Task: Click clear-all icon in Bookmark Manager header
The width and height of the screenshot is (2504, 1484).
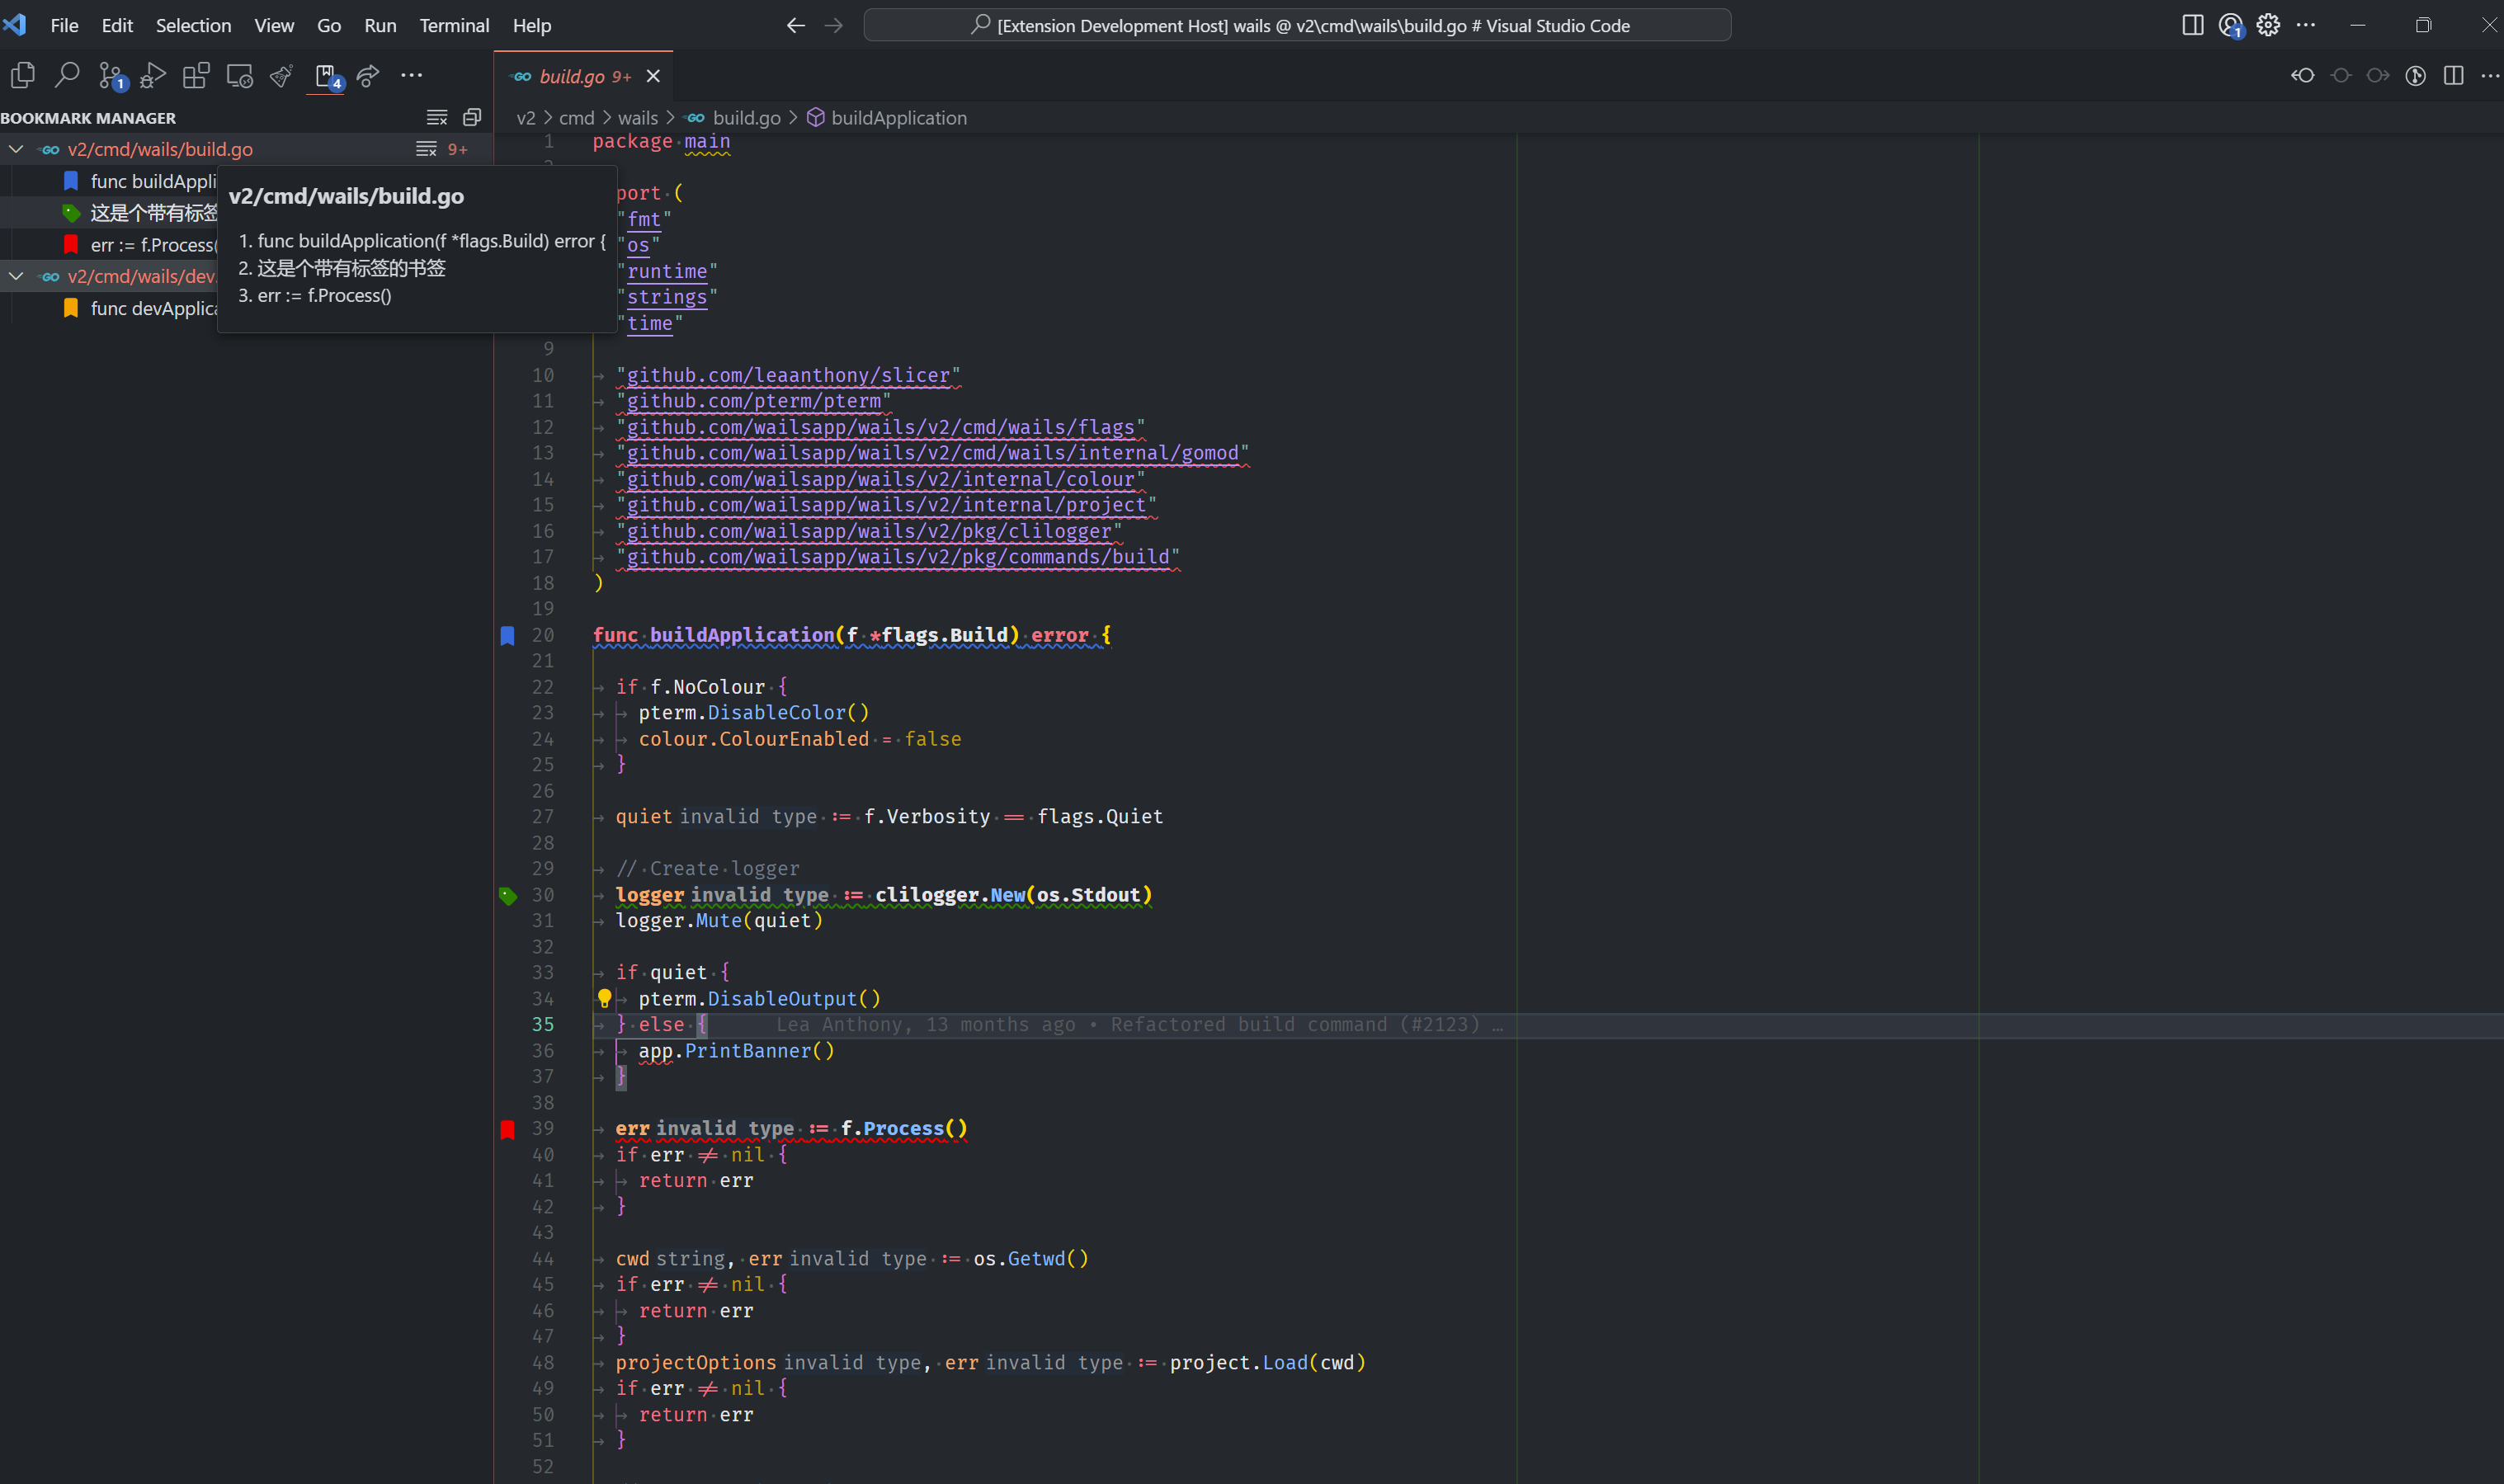Action: [437, 118]
